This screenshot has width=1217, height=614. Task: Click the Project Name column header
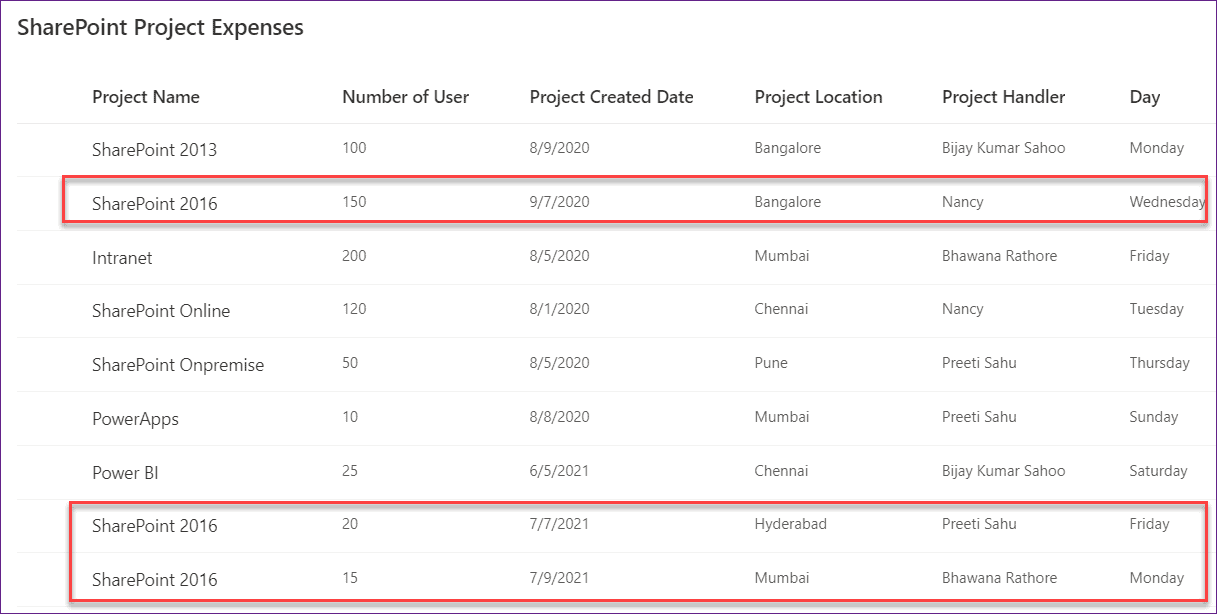coord(146,97)
